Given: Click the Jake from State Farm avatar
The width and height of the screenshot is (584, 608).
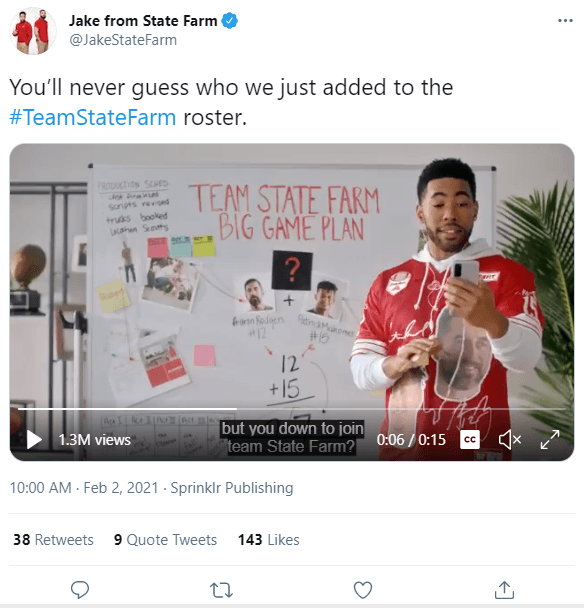Looking at the screenshot, I should pos(33,31).
